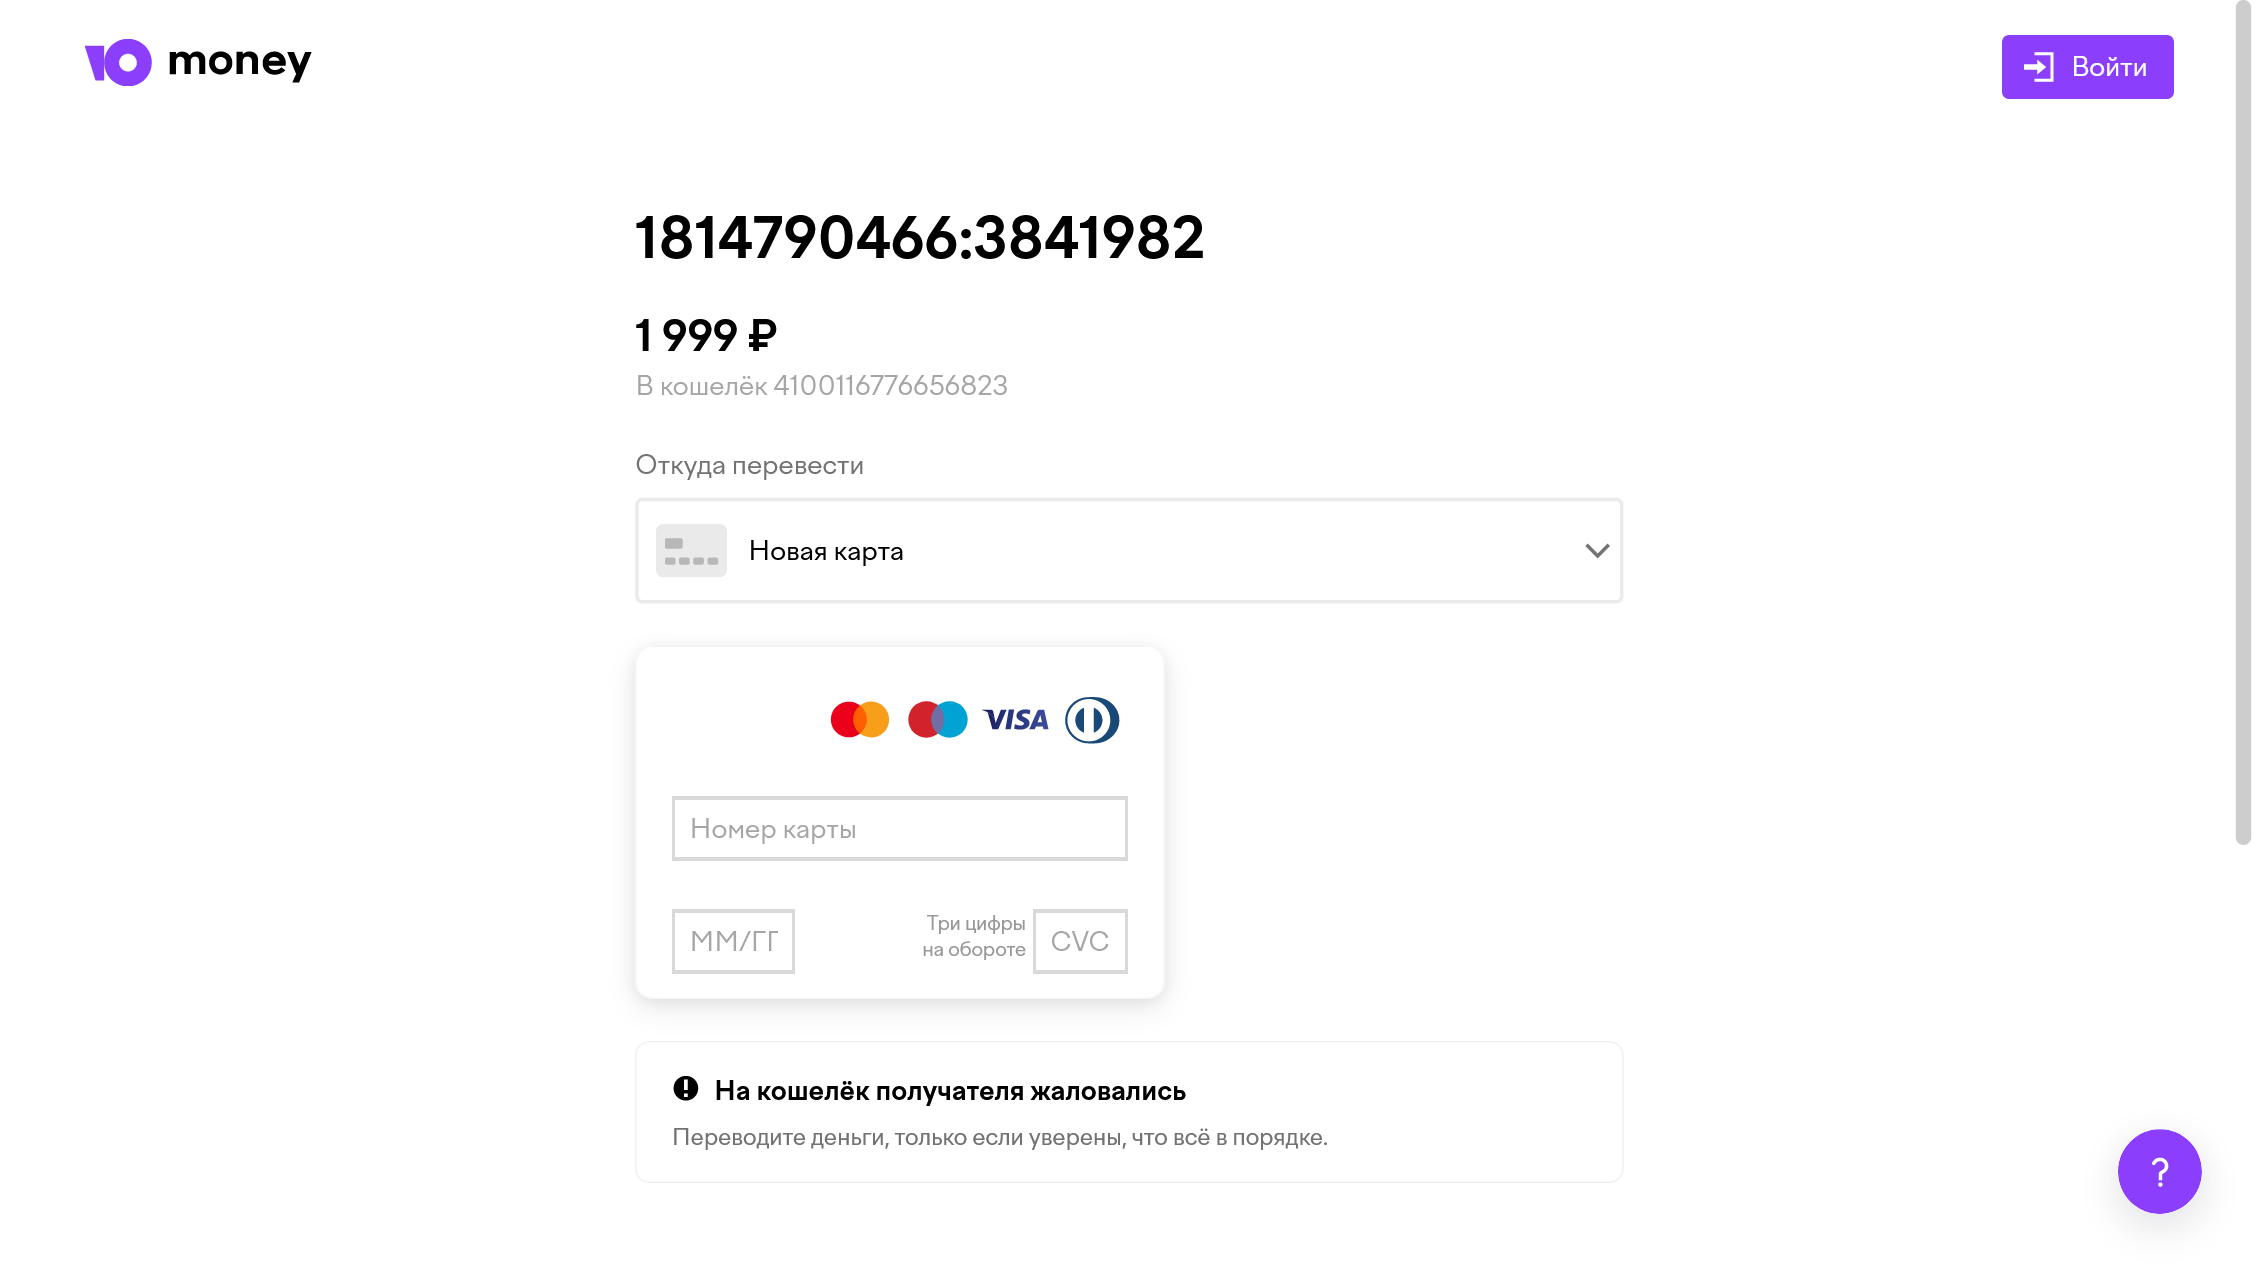Click the Войти login button

tap(2087, 67)
